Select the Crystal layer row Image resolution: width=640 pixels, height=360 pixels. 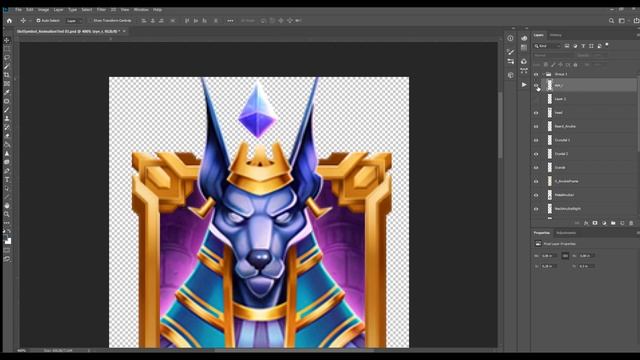click(584, 167)
